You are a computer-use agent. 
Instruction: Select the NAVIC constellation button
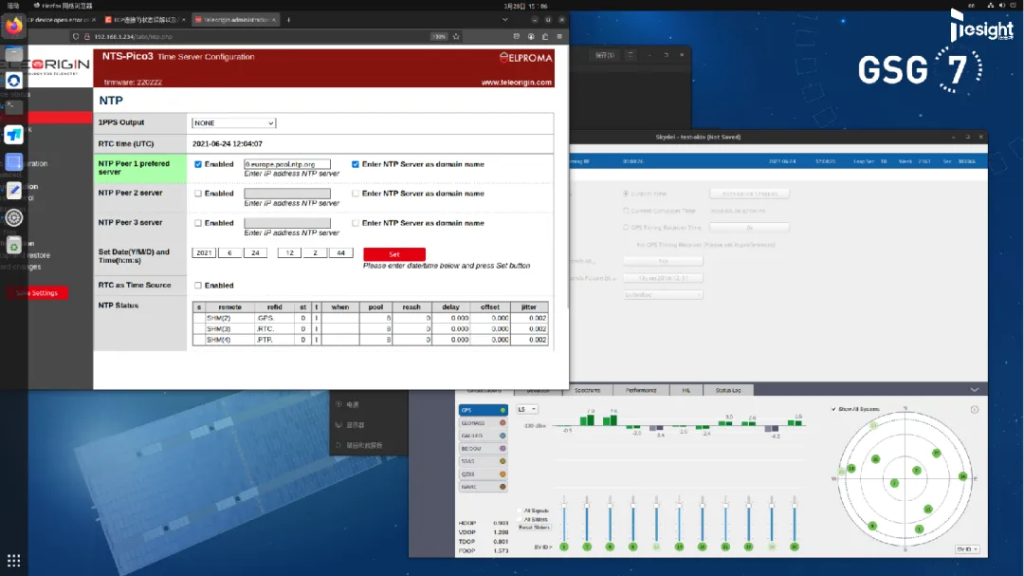483,487
